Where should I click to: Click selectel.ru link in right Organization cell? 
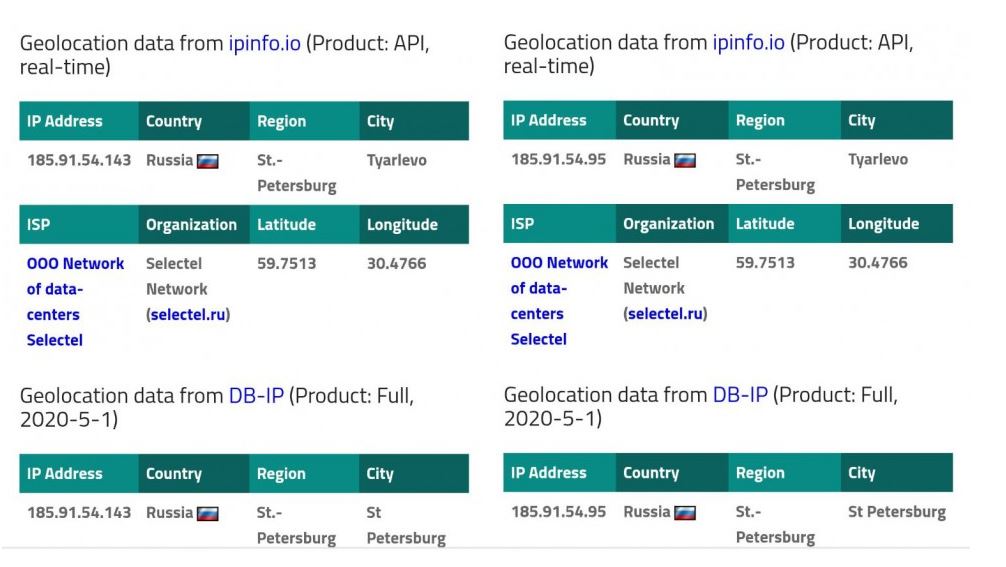pyautogui.click(x=666, y=314)
